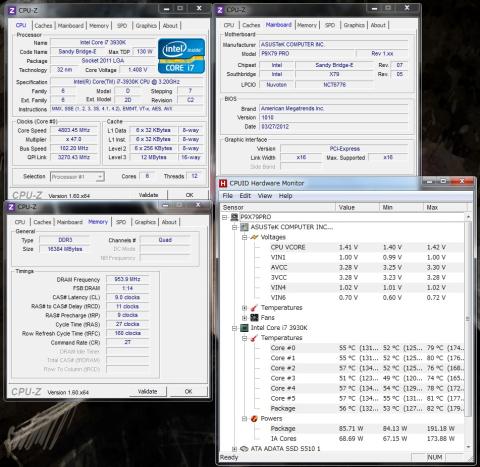480x467 pixels.
Task: Click the CPU-Z app icon in top-left window
Action: [x=12, y=10]
